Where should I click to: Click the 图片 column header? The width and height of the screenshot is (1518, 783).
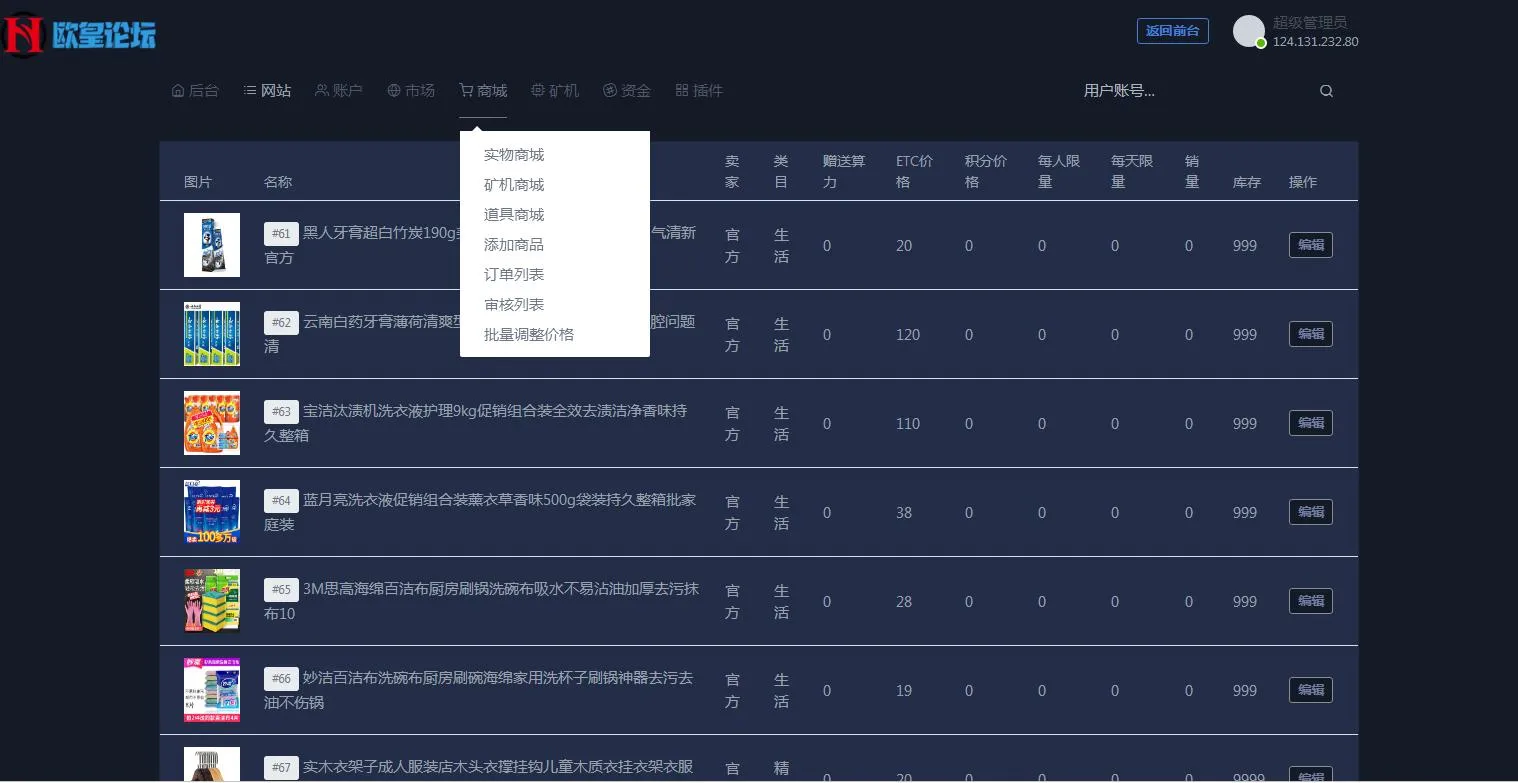[198, 182]
